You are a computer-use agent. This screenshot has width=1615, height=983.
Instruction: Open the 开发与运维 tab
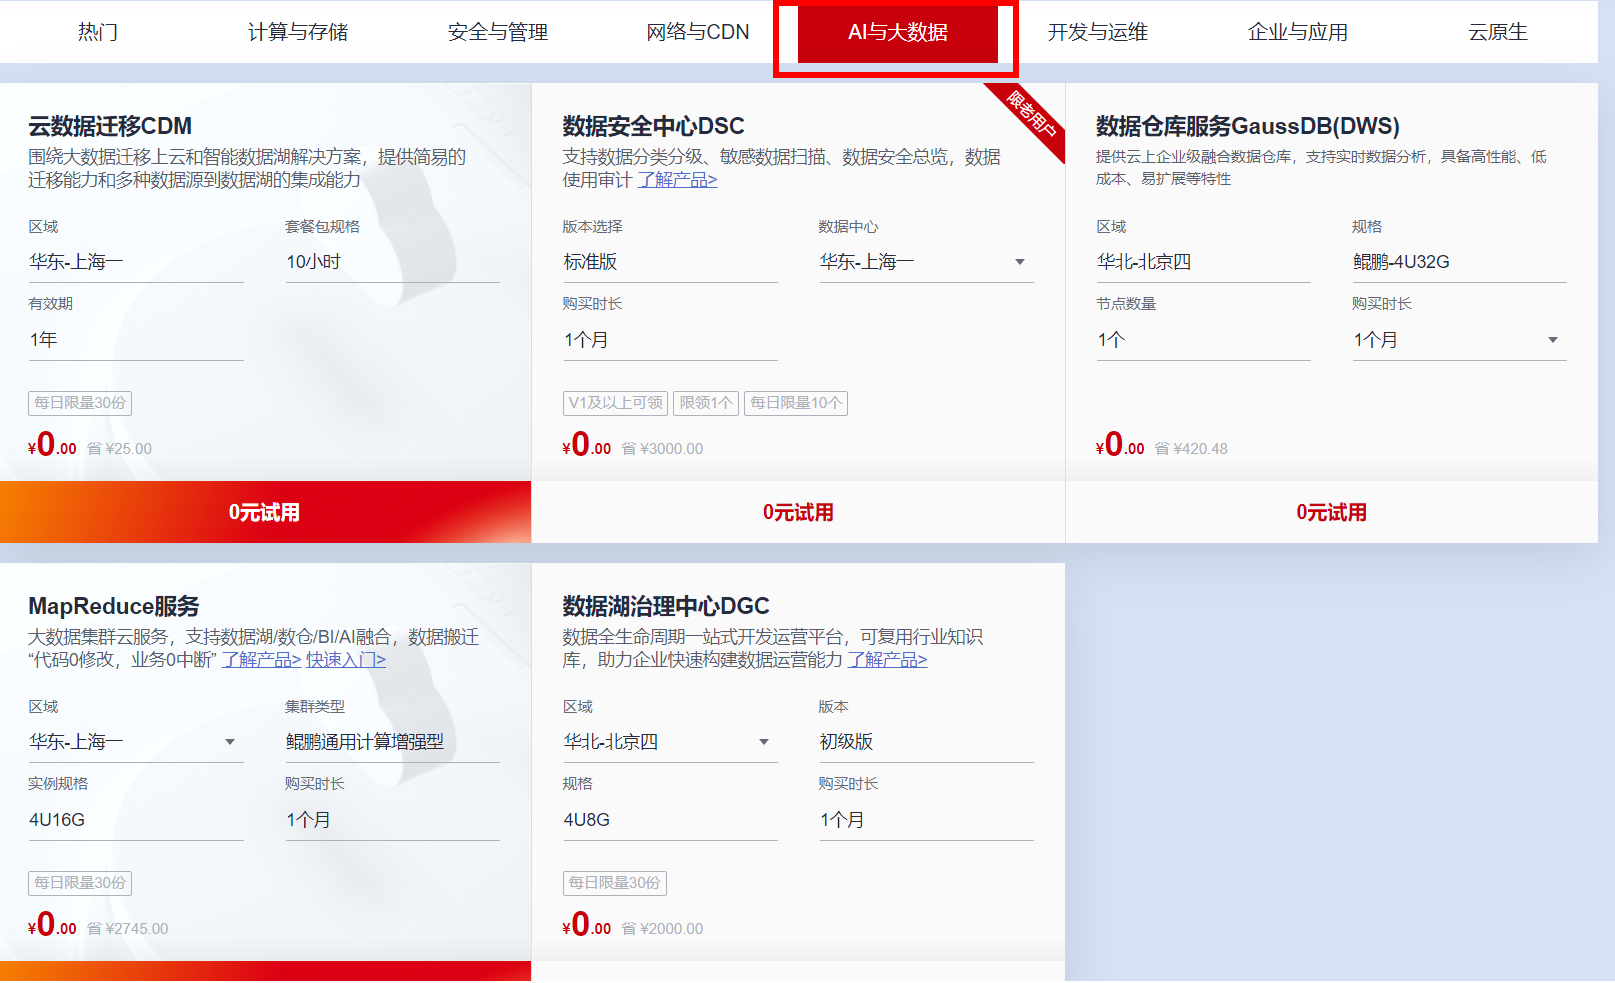tap(1097, 31)
